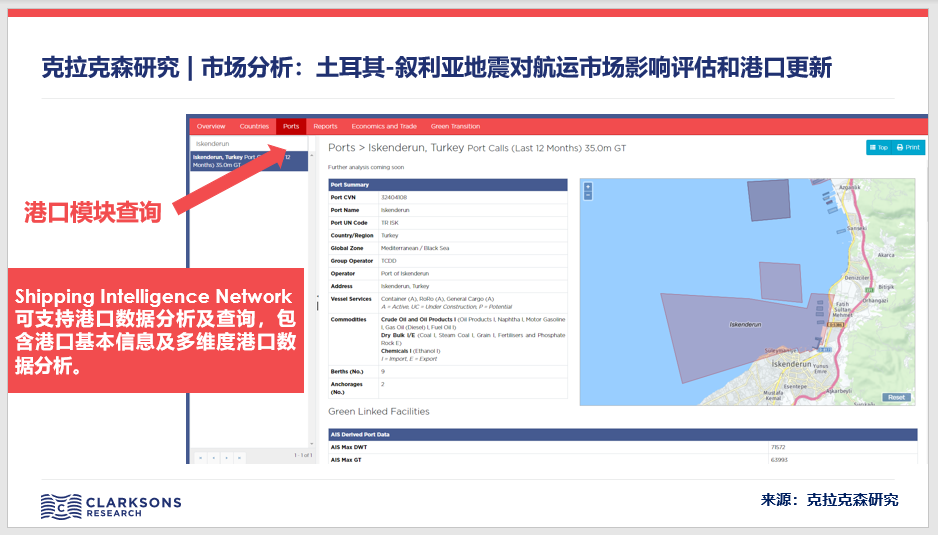Viewport: 938px width, 535px height.
Task: Go to Economics and Trade tab
Action: coord(384,126)
